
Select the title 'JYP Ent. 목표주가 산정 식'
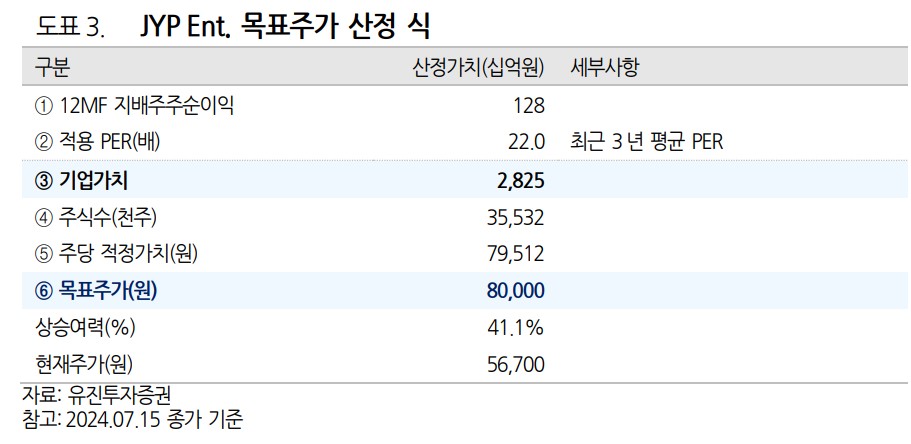click(285, 26)
